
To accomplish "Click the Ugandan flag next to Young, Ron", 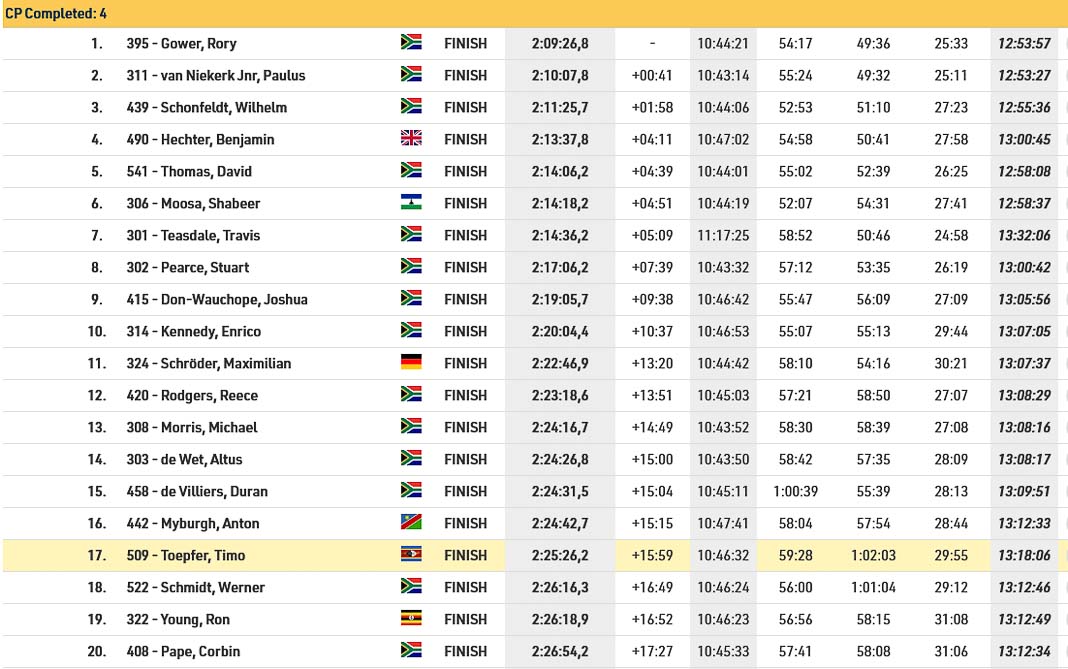I will [x=411, y=619].
